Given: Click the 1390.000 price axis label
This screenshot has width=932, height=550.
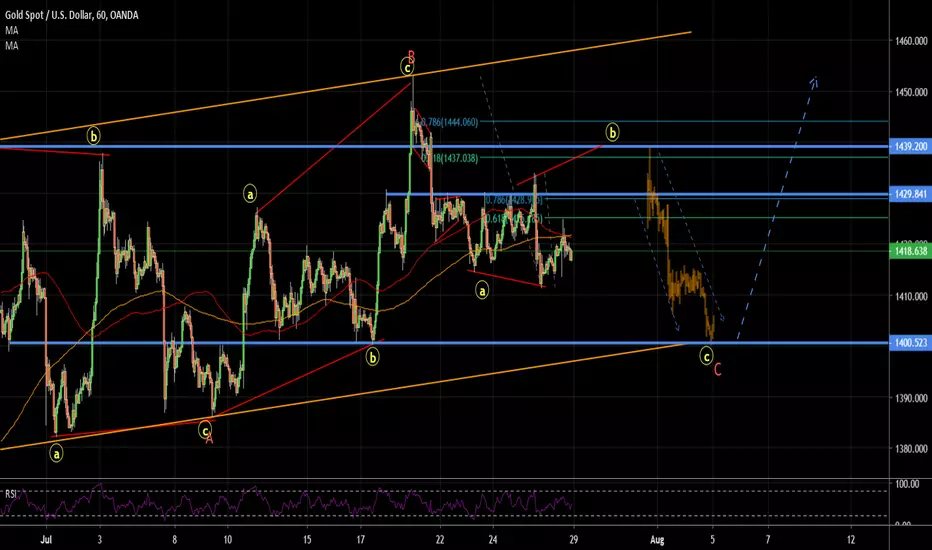Looking at the screenshot, I should (x=911, y=398).
